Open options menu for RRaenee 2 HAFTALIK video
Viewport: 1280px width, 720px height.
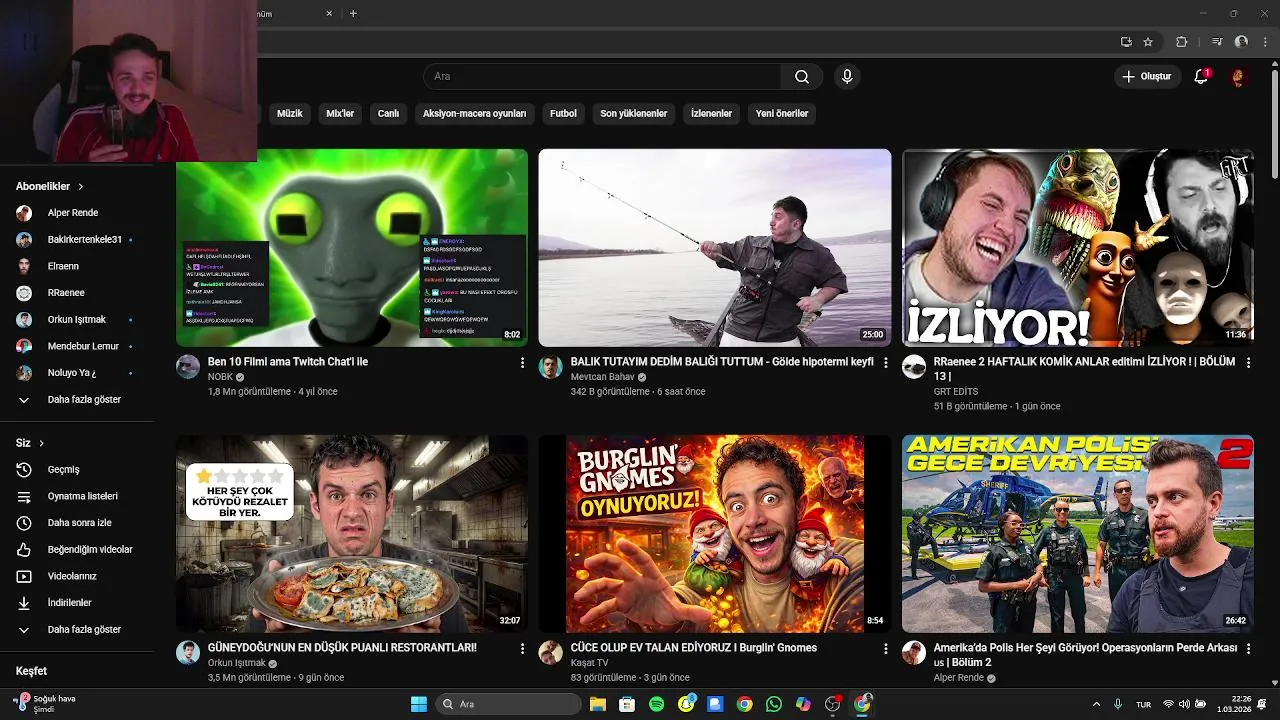coord(1248,363)
